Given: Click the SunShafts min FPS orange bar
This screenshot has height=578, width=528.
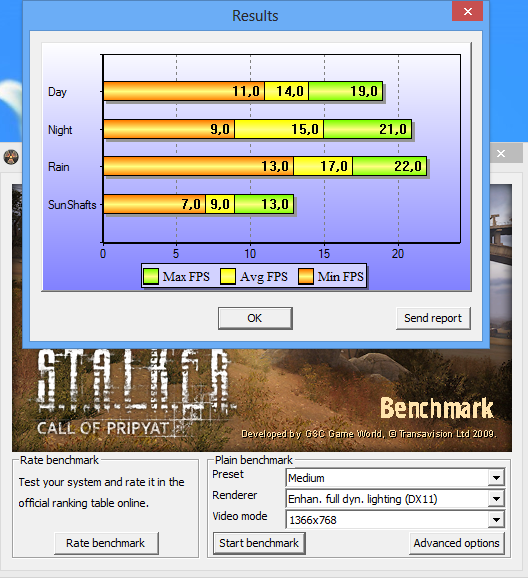Looking at the screenshot, I should 154,204.
